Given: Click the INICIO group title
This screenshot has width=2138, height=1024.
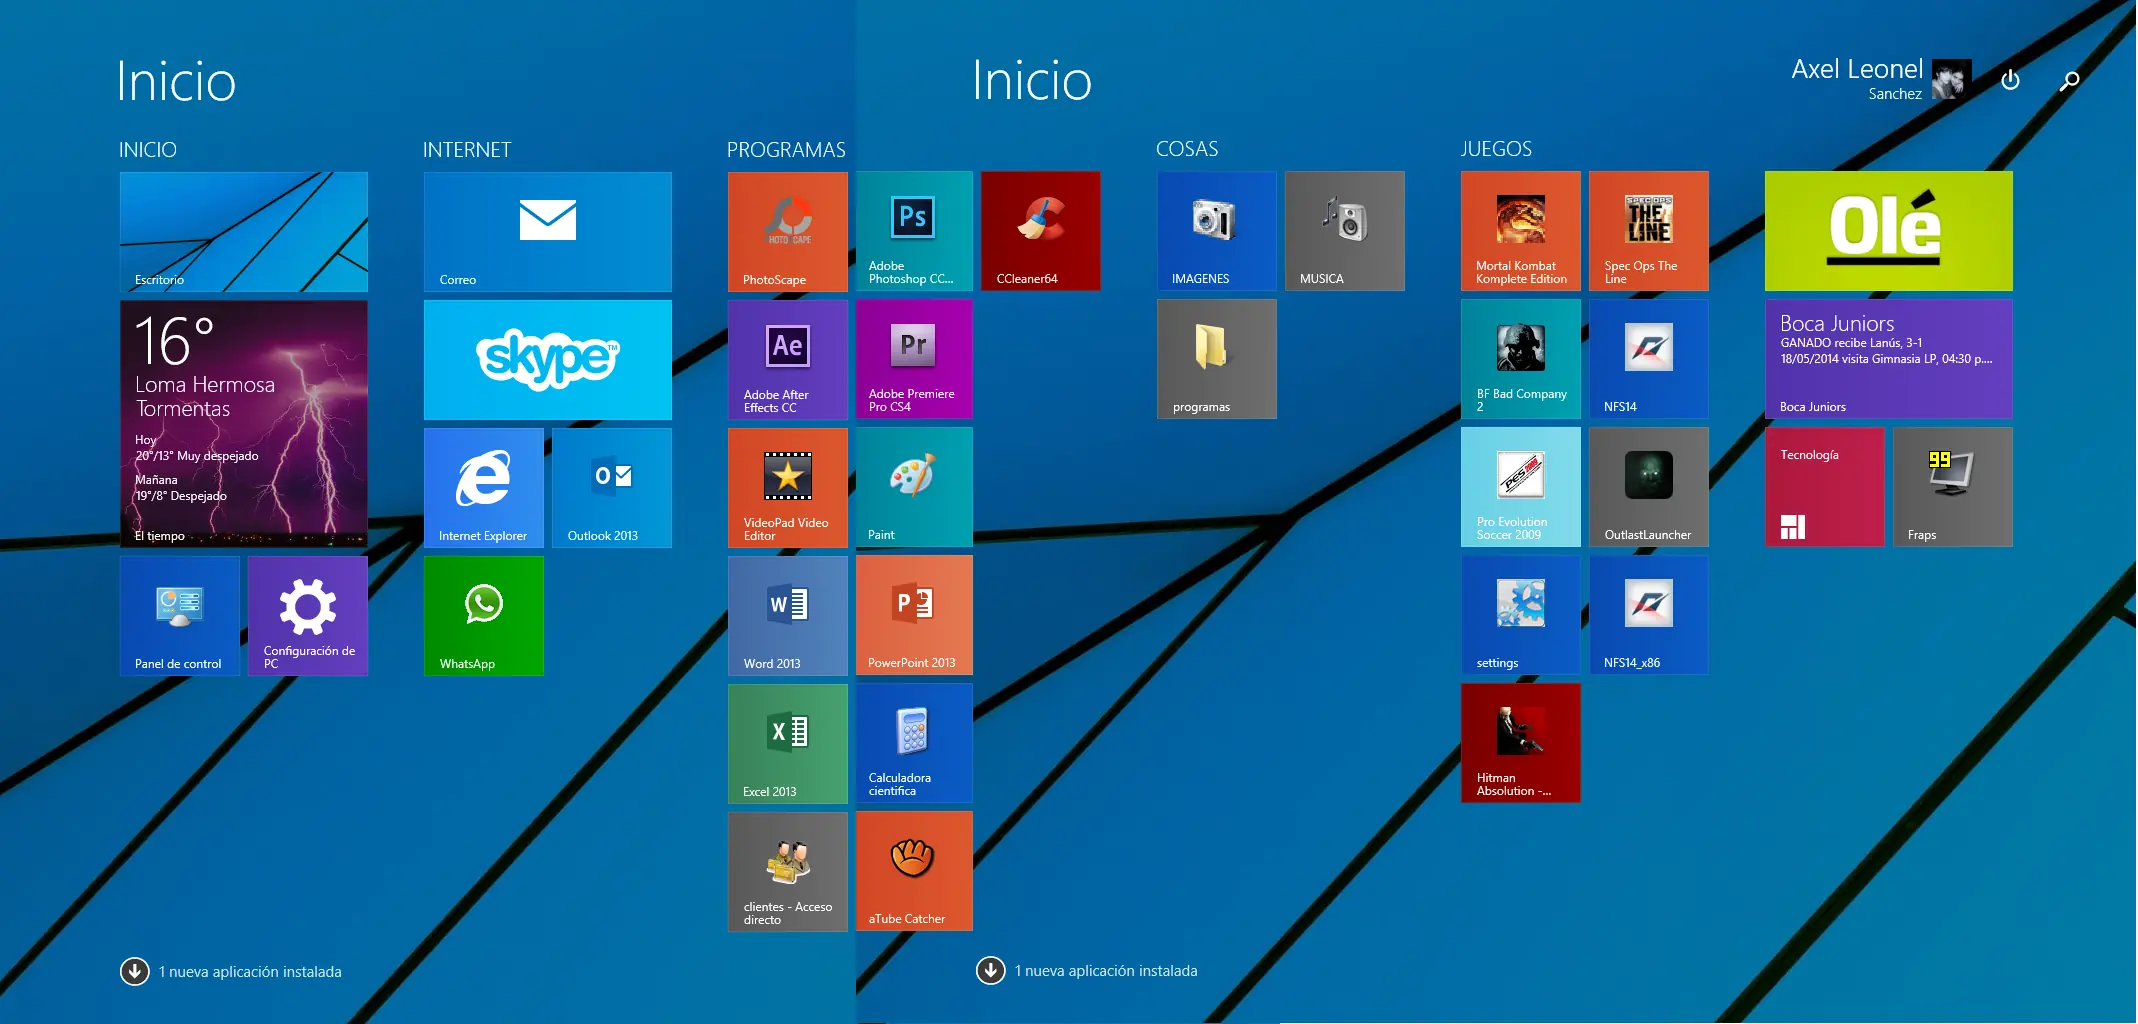Looking at the screenshot, I should point(148,150).
